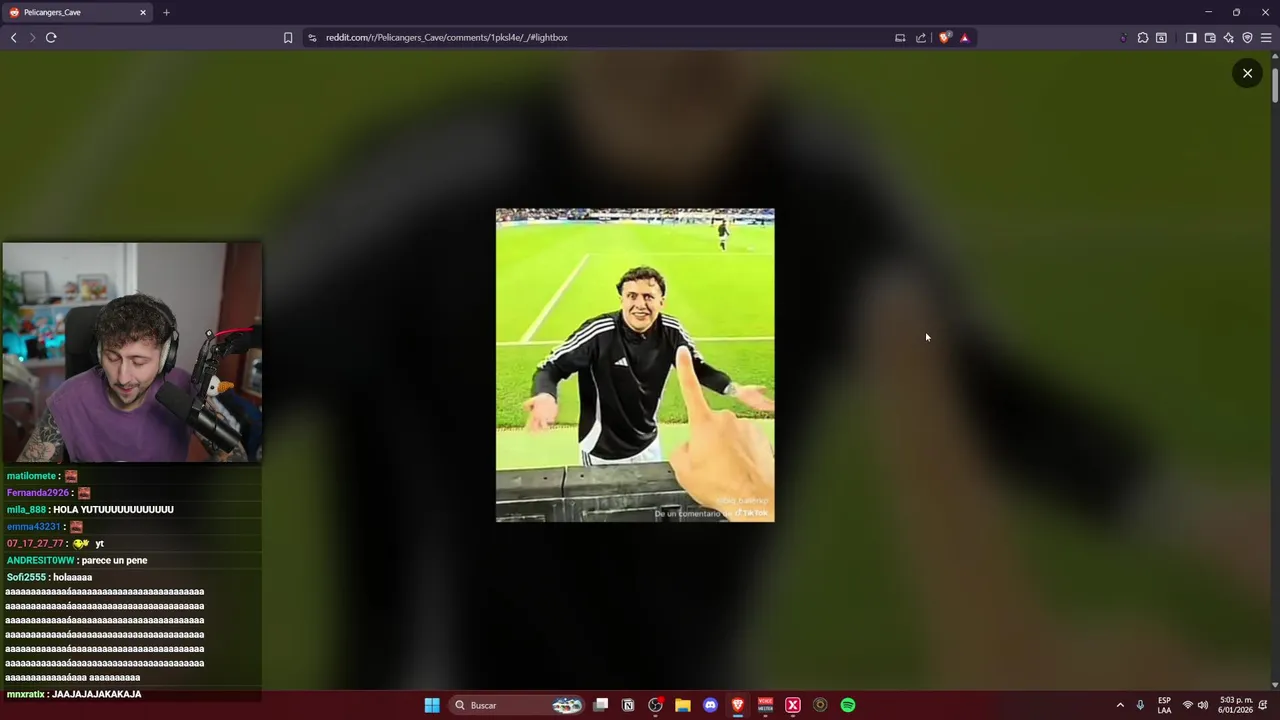
Task: Open Discord from taskbar
Action: pos(710,705)
